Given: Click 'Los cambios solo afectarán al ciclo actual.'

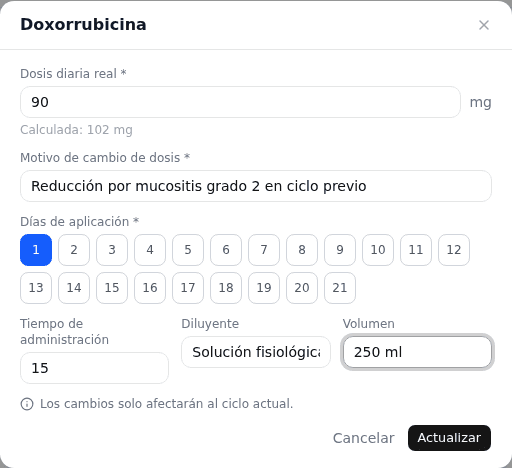Looking at the screenshot, I should (x=167, y=404).
